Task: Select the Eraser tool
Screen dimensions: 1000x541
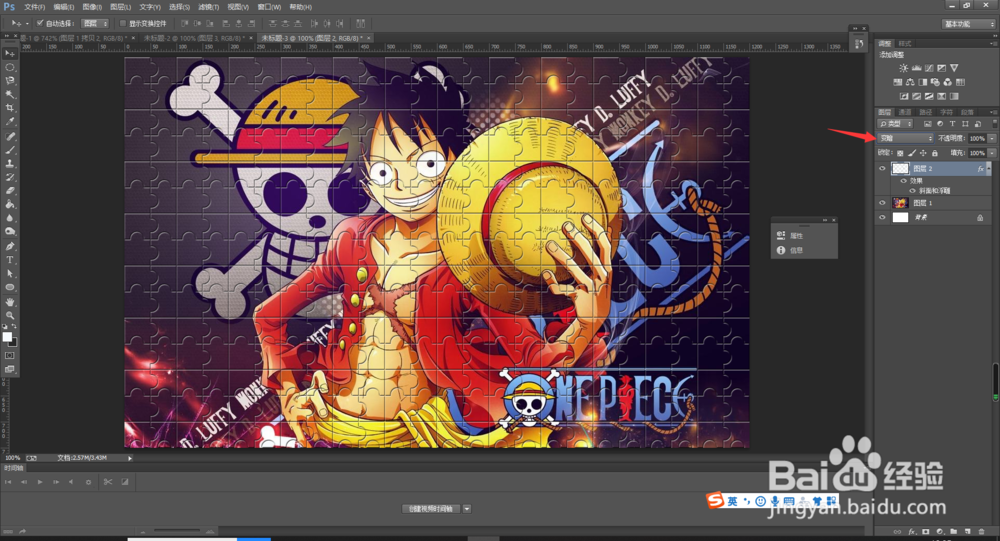Action: pyautogui.click(x=10, y=190)
